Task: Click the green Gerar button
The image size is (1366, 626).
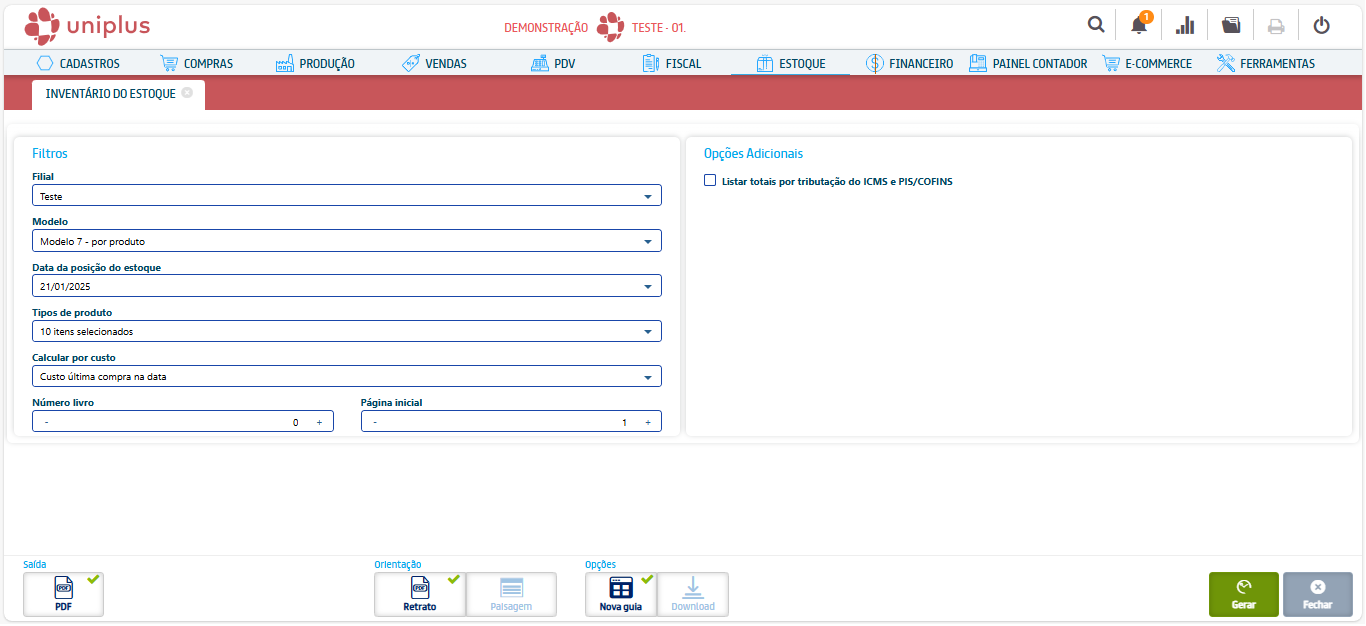Action: click(x=1243, y=594)
